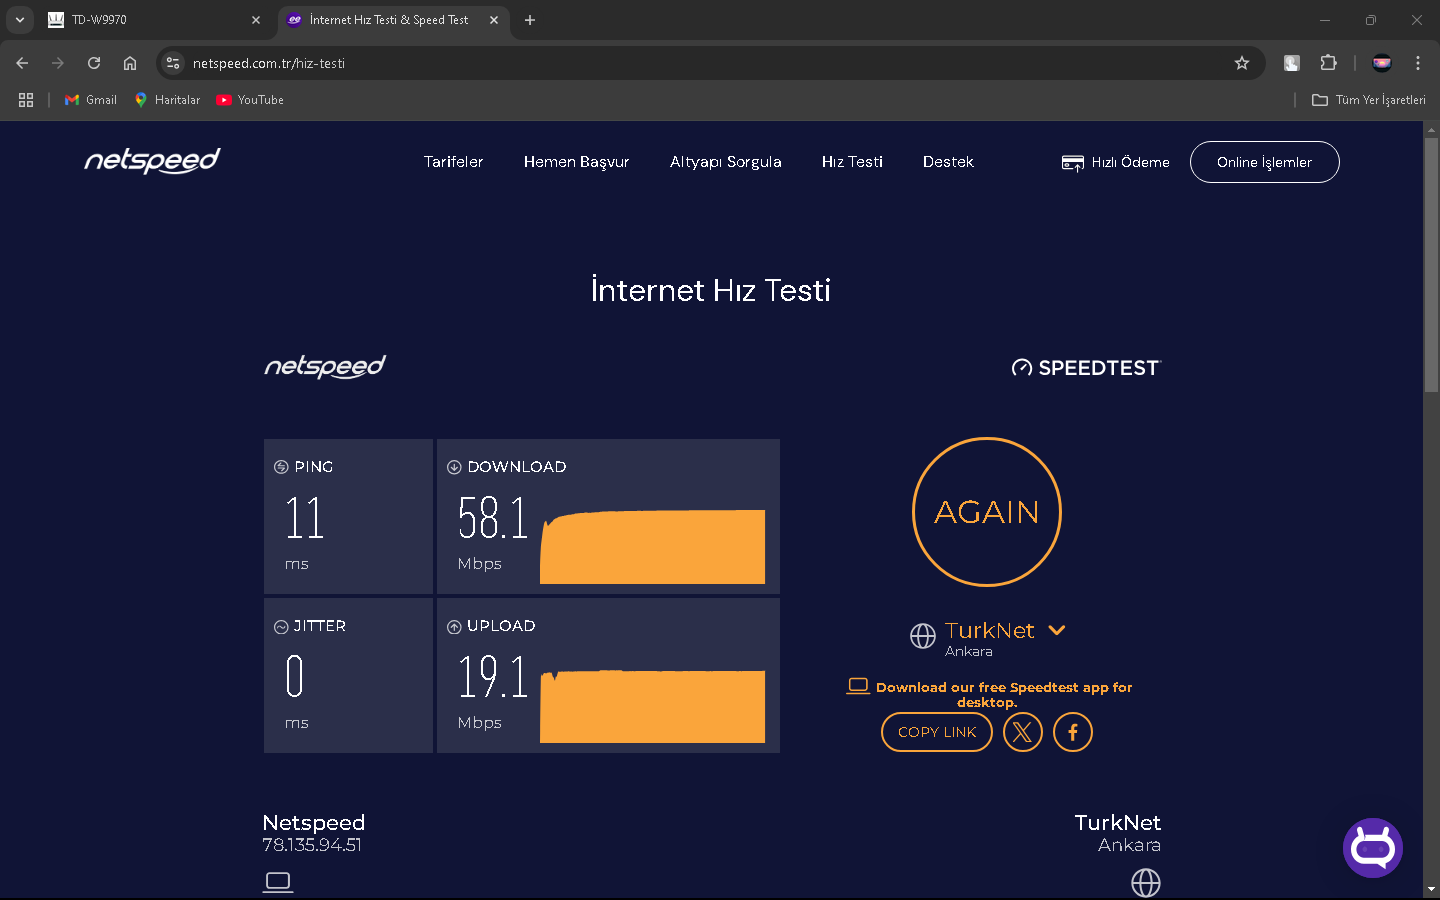This screenshot has height=900, width=1440.
Task: Click the IP address 78.135.94.51
Action: point(312,845)
